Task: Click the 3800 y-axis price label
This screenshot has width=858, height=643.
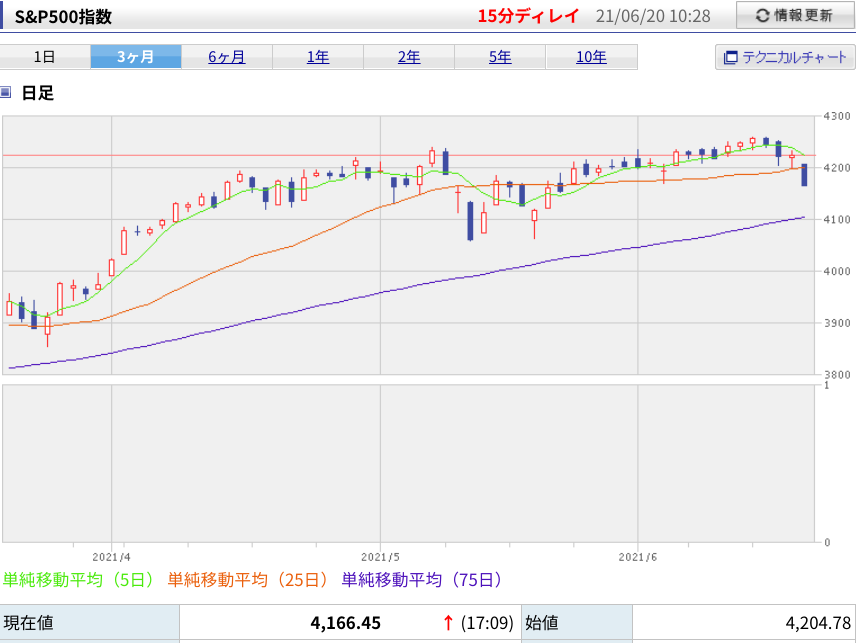Action: 837,375
